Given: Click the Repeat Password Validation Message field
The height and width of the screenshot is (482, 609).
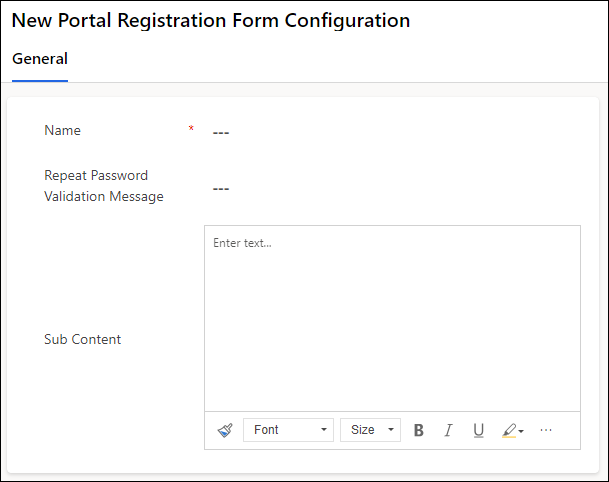Looking at the screenshot, I should click(x=390, y=188).
